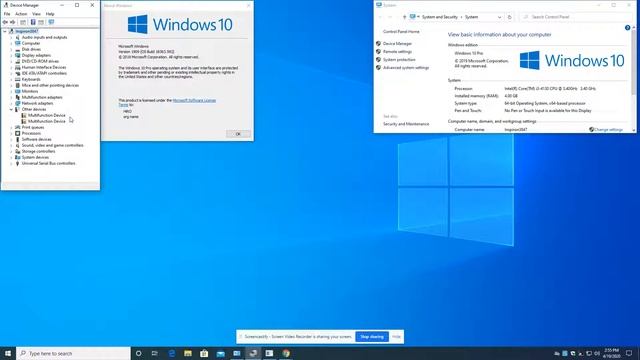Click the refresh icon in System window address bar
This screenshot has height=360, width=640.
[509, 17]
